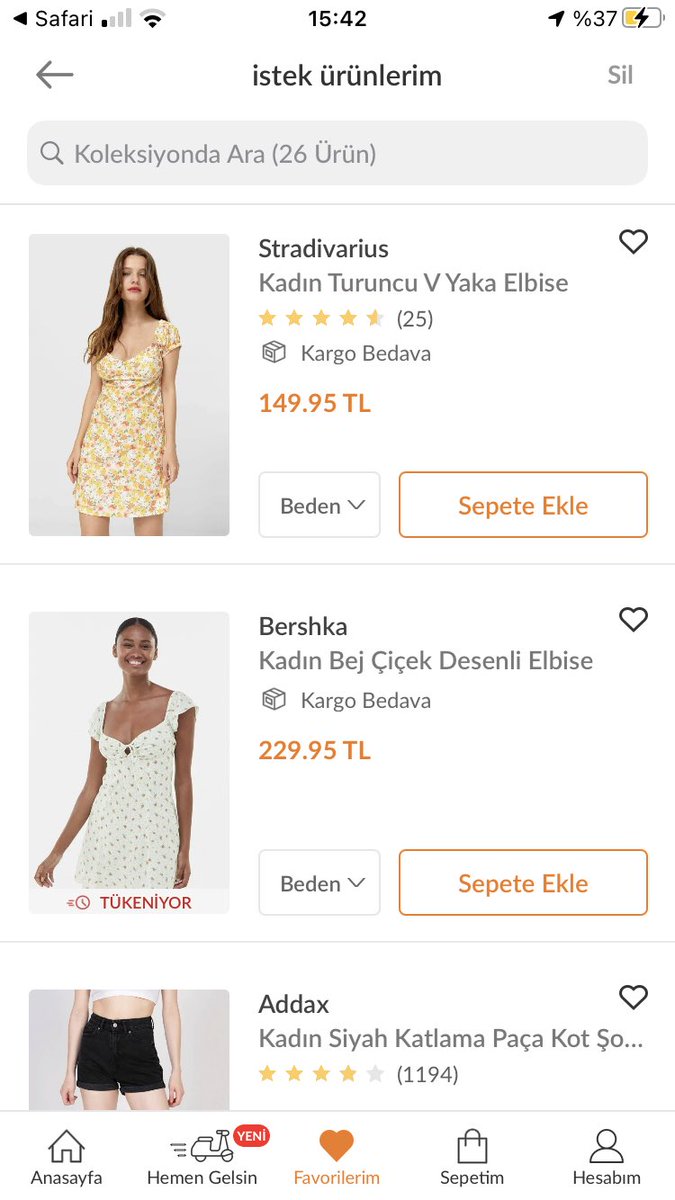Tap Kargo Bedava box icon for Bershka
The height and width of the screenshot is (1200, 675).
coord(274,700)
